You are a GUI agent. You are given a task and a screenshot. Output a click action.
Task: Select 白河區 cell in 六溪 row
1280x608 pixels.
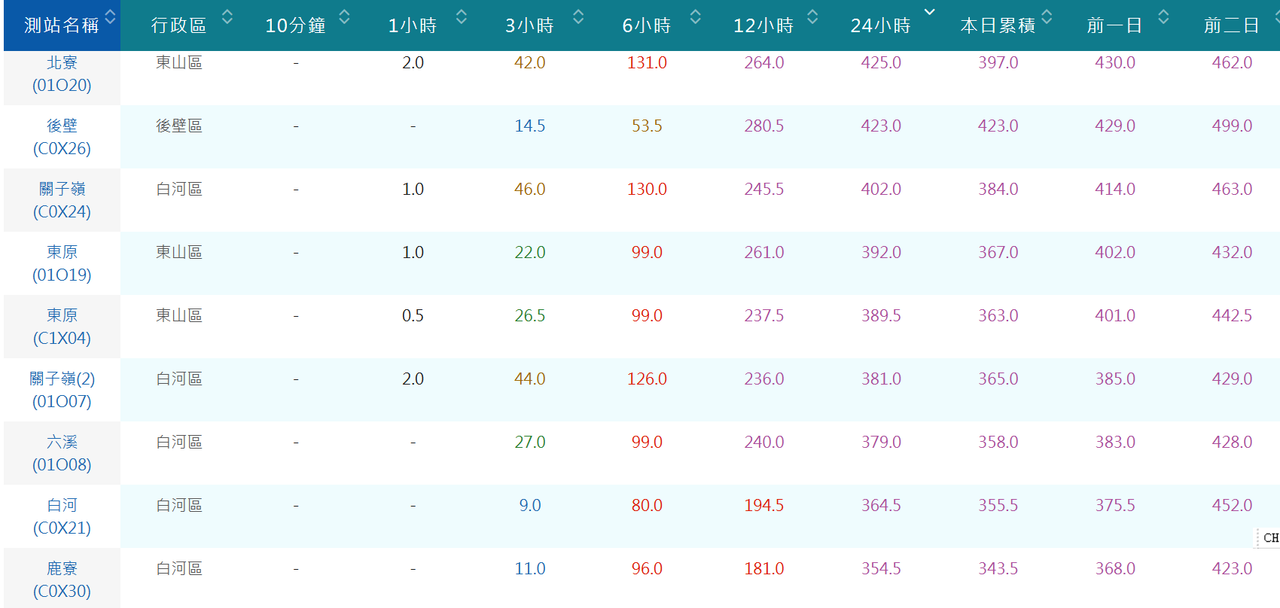[179, 442]
